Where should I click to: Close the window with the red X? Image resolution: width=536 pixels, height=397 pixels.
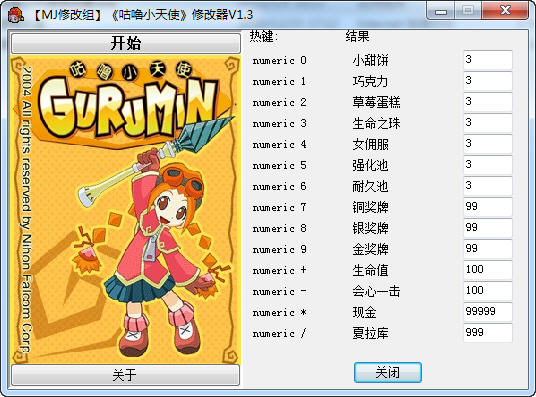tap(505, 11)
